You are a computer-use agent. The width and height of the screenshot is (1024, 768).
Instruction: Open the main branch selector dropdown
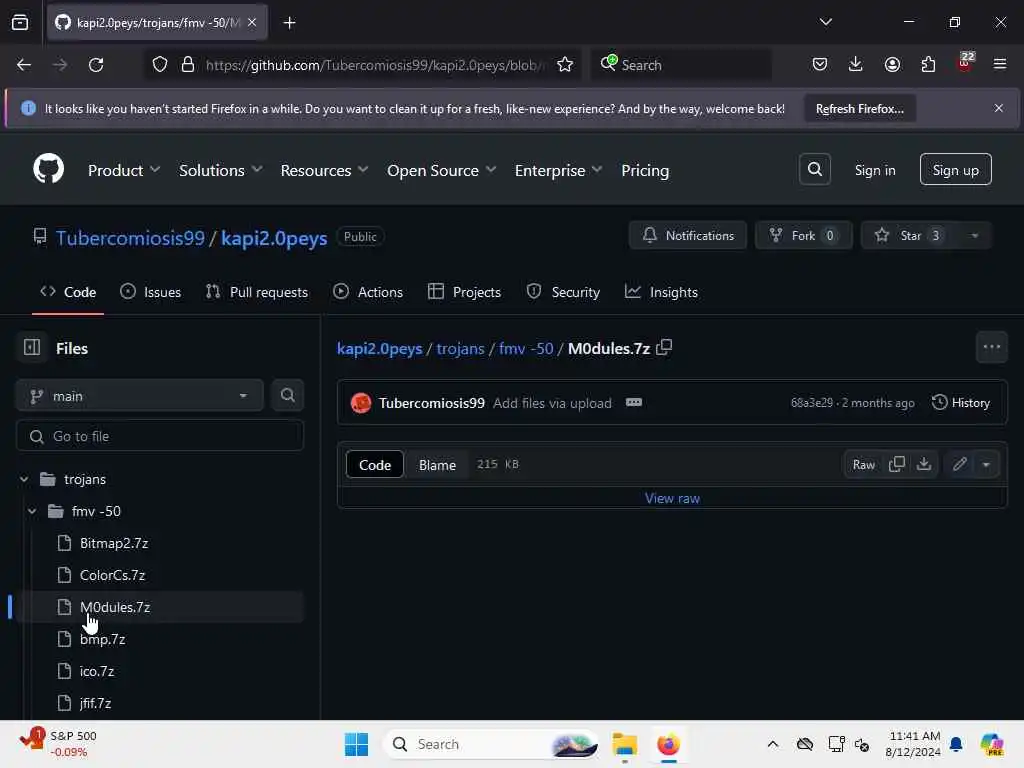(x=139, y=396)
